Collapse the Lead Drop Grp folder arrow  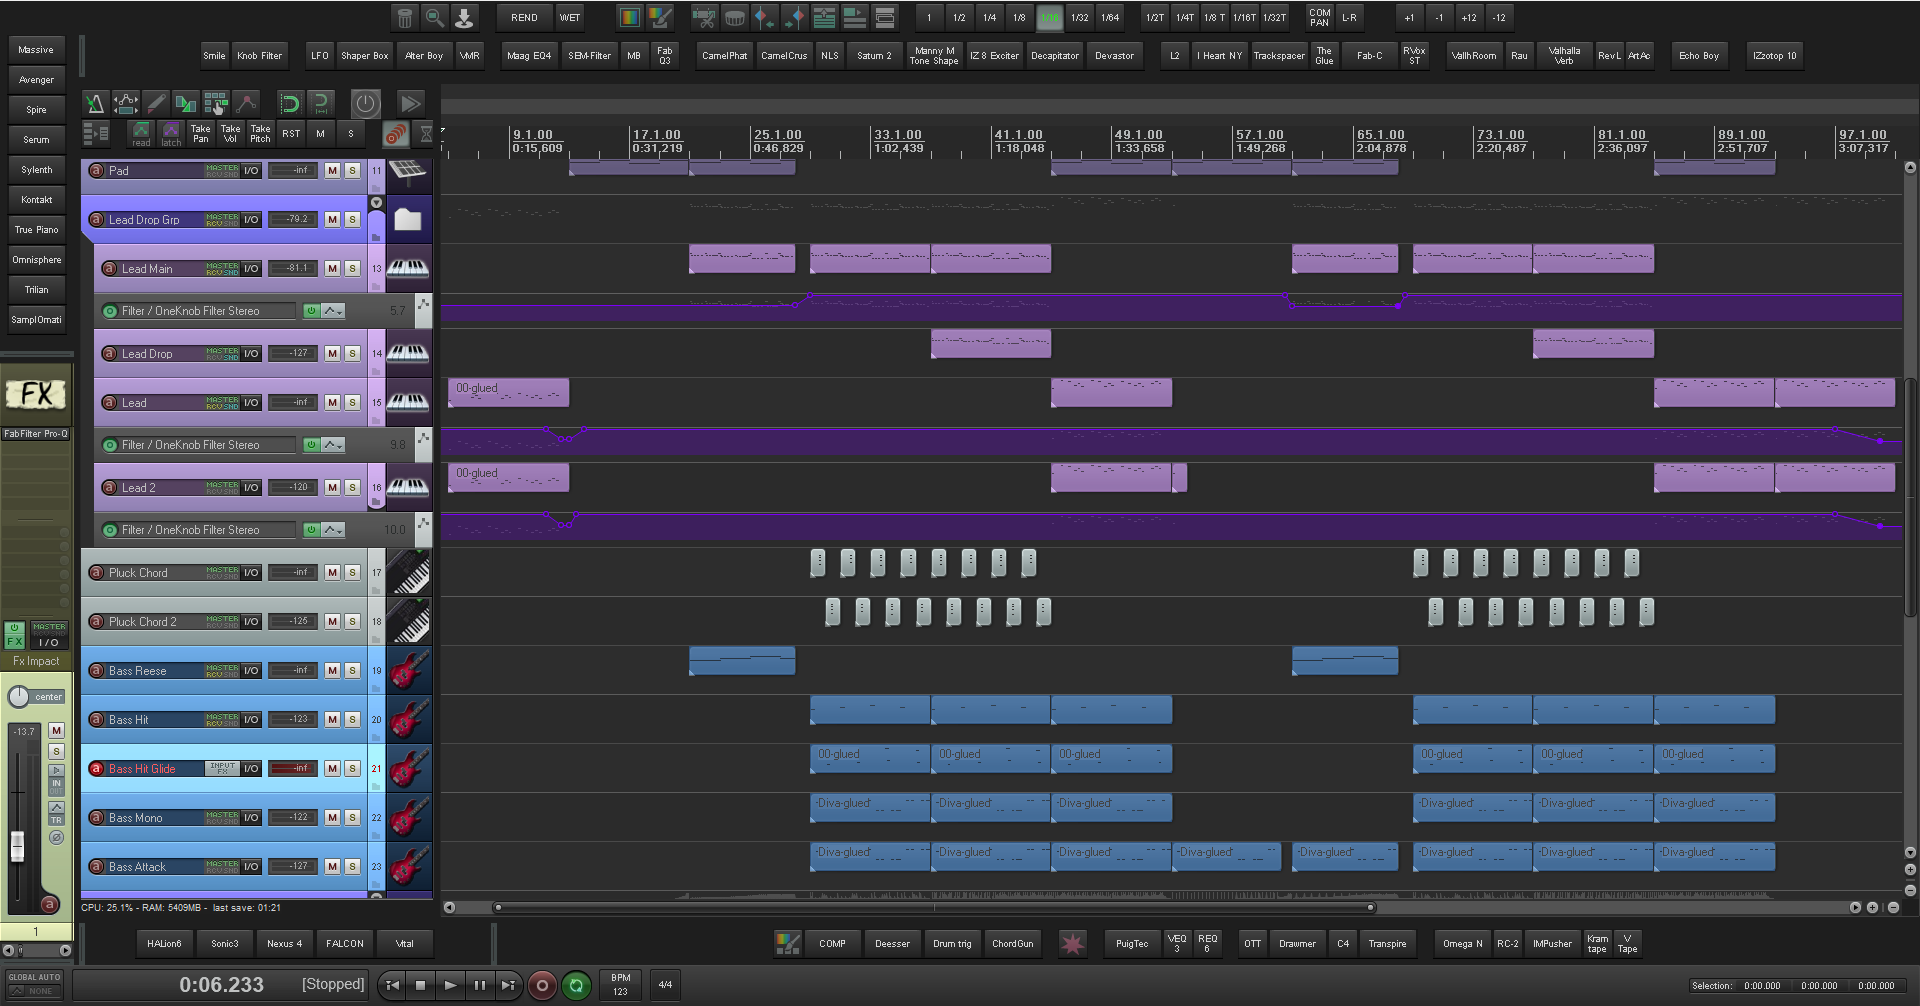[376, 203]
